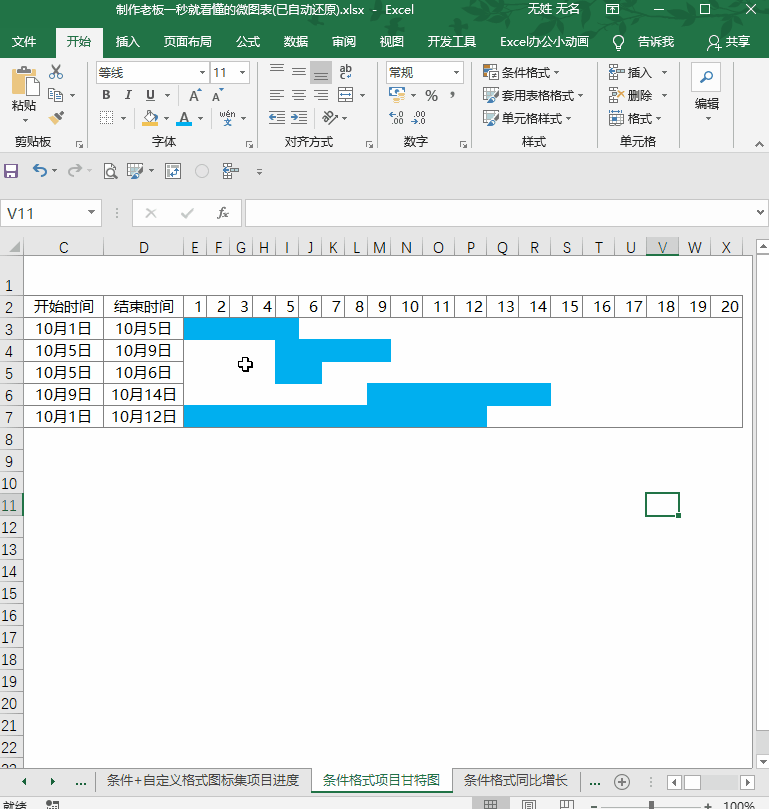Click the Paste clipboard icon
This screenshot has width=769, height=809.
click(24, 82)
